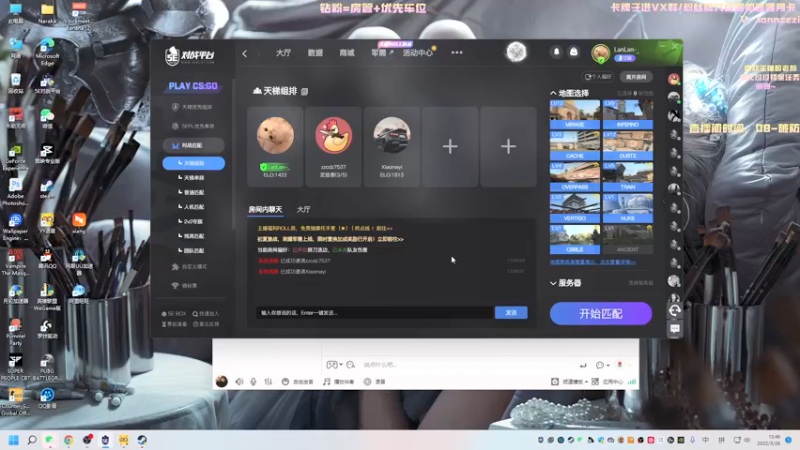This screenshot has width=800, height=450.
Task: Click the 离开房间 button
Action: [636, 77]
